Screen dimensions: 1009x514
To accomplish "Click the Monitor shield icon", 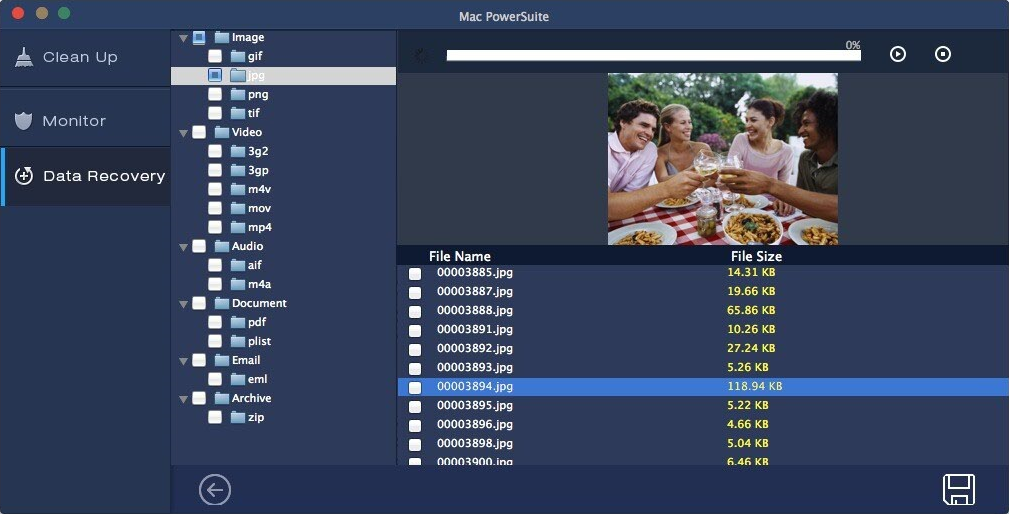I will click(23, 121).
